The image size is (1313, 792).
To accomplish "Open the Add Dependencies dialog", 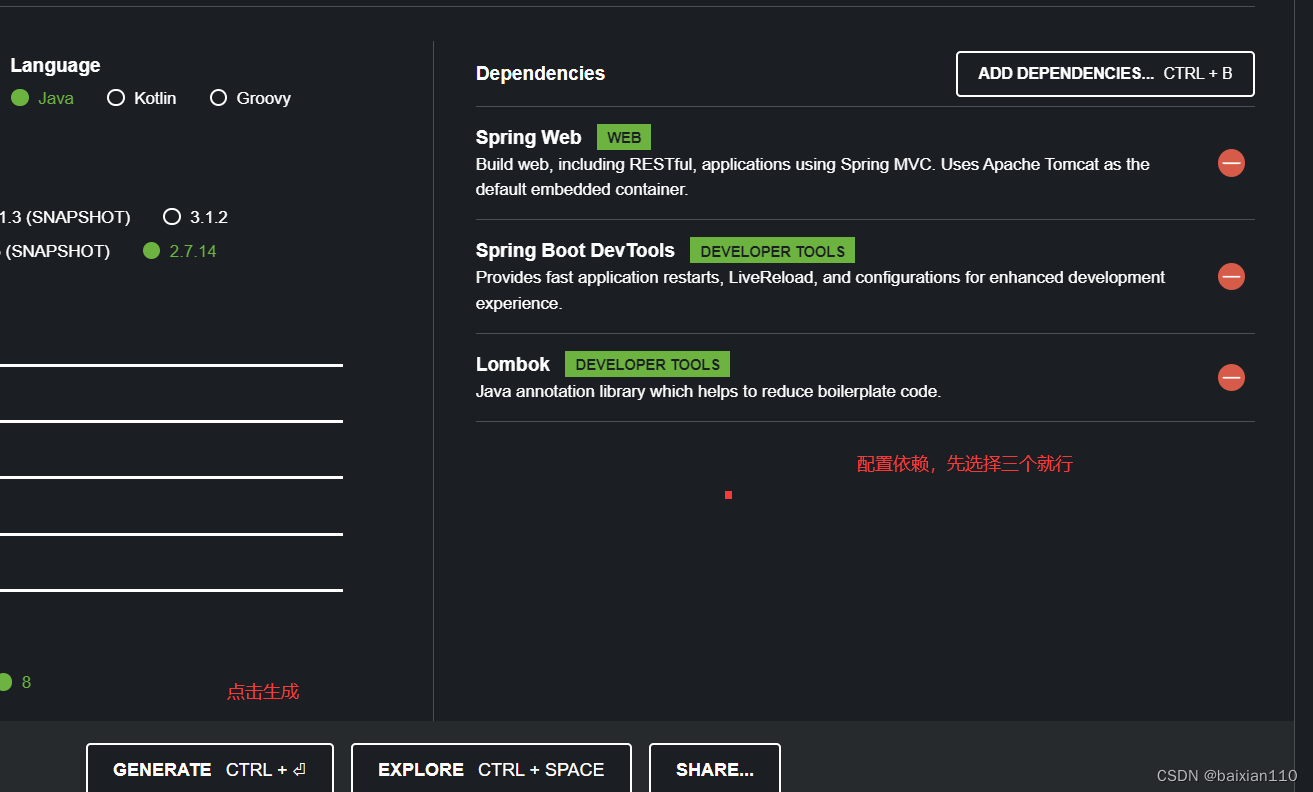I will click(1105, 74).
